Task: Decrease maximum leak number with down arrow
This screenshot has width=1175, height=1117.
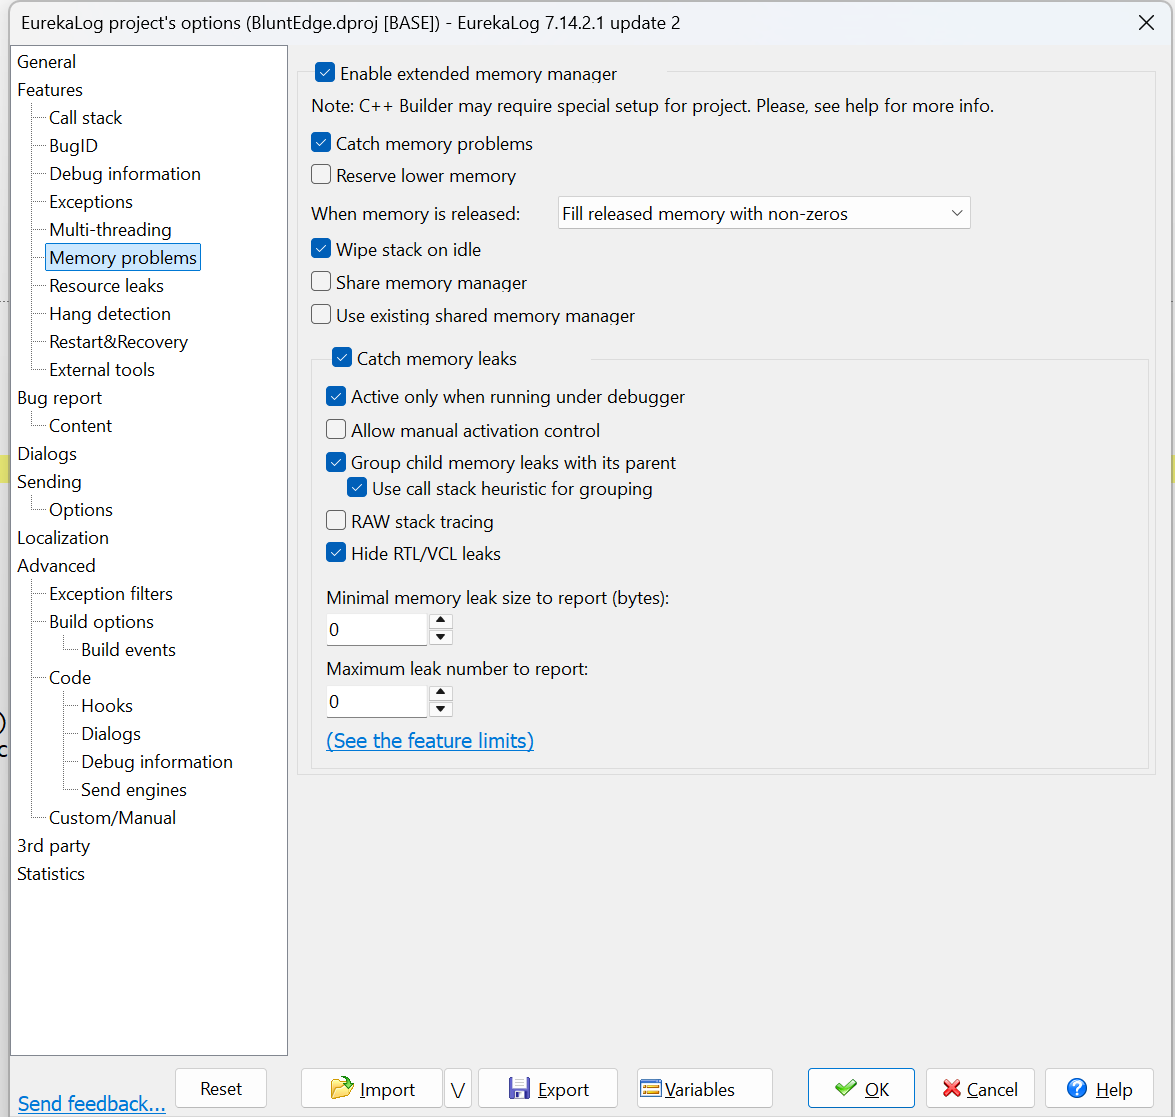Action: (441, 709)
